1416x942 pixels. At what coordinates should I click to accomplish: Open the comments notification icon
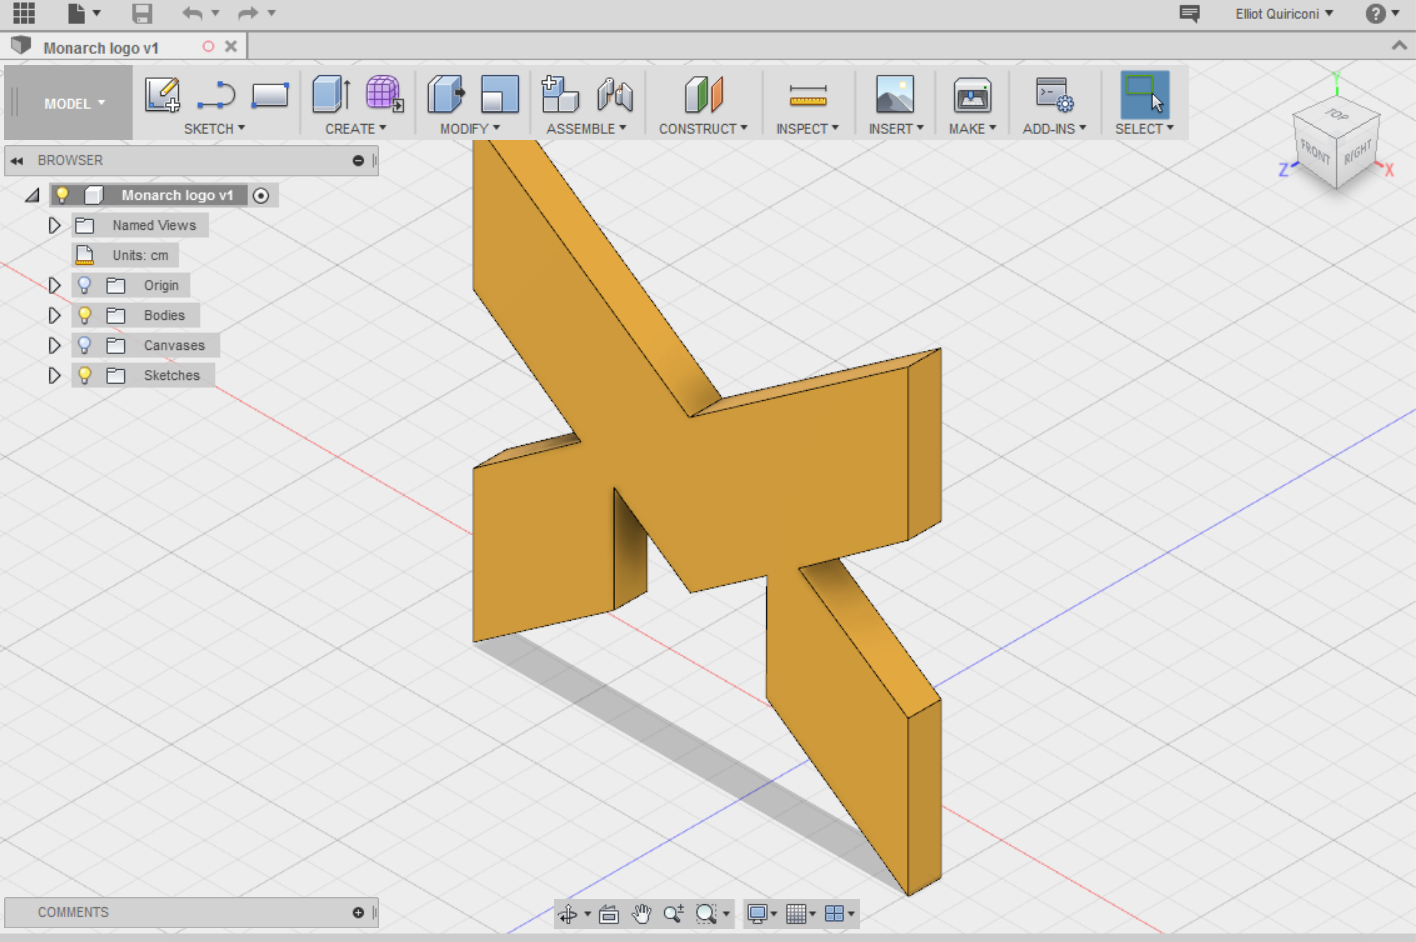(1189, 13)
